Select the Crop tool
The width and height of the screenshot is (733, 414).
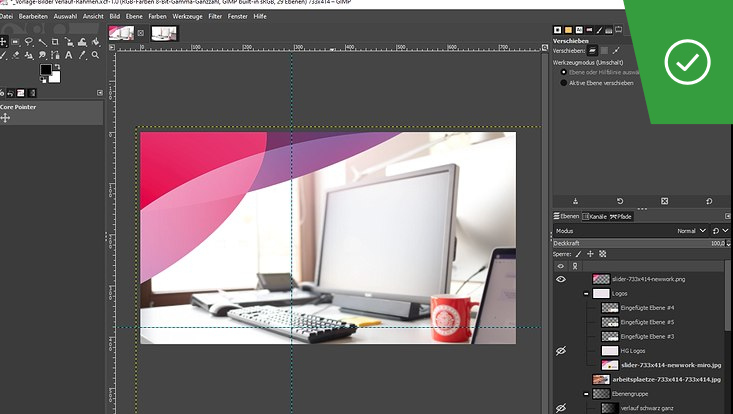point(56,42)
